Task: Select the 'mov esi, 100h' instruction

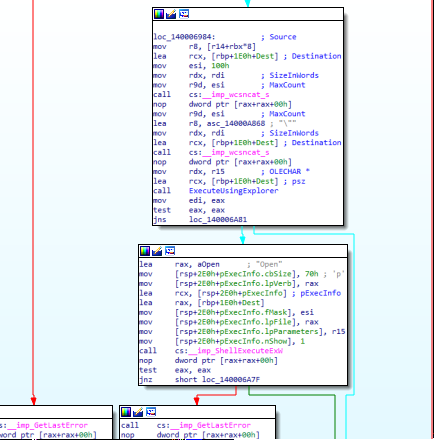Action: [x=191, y=66]
